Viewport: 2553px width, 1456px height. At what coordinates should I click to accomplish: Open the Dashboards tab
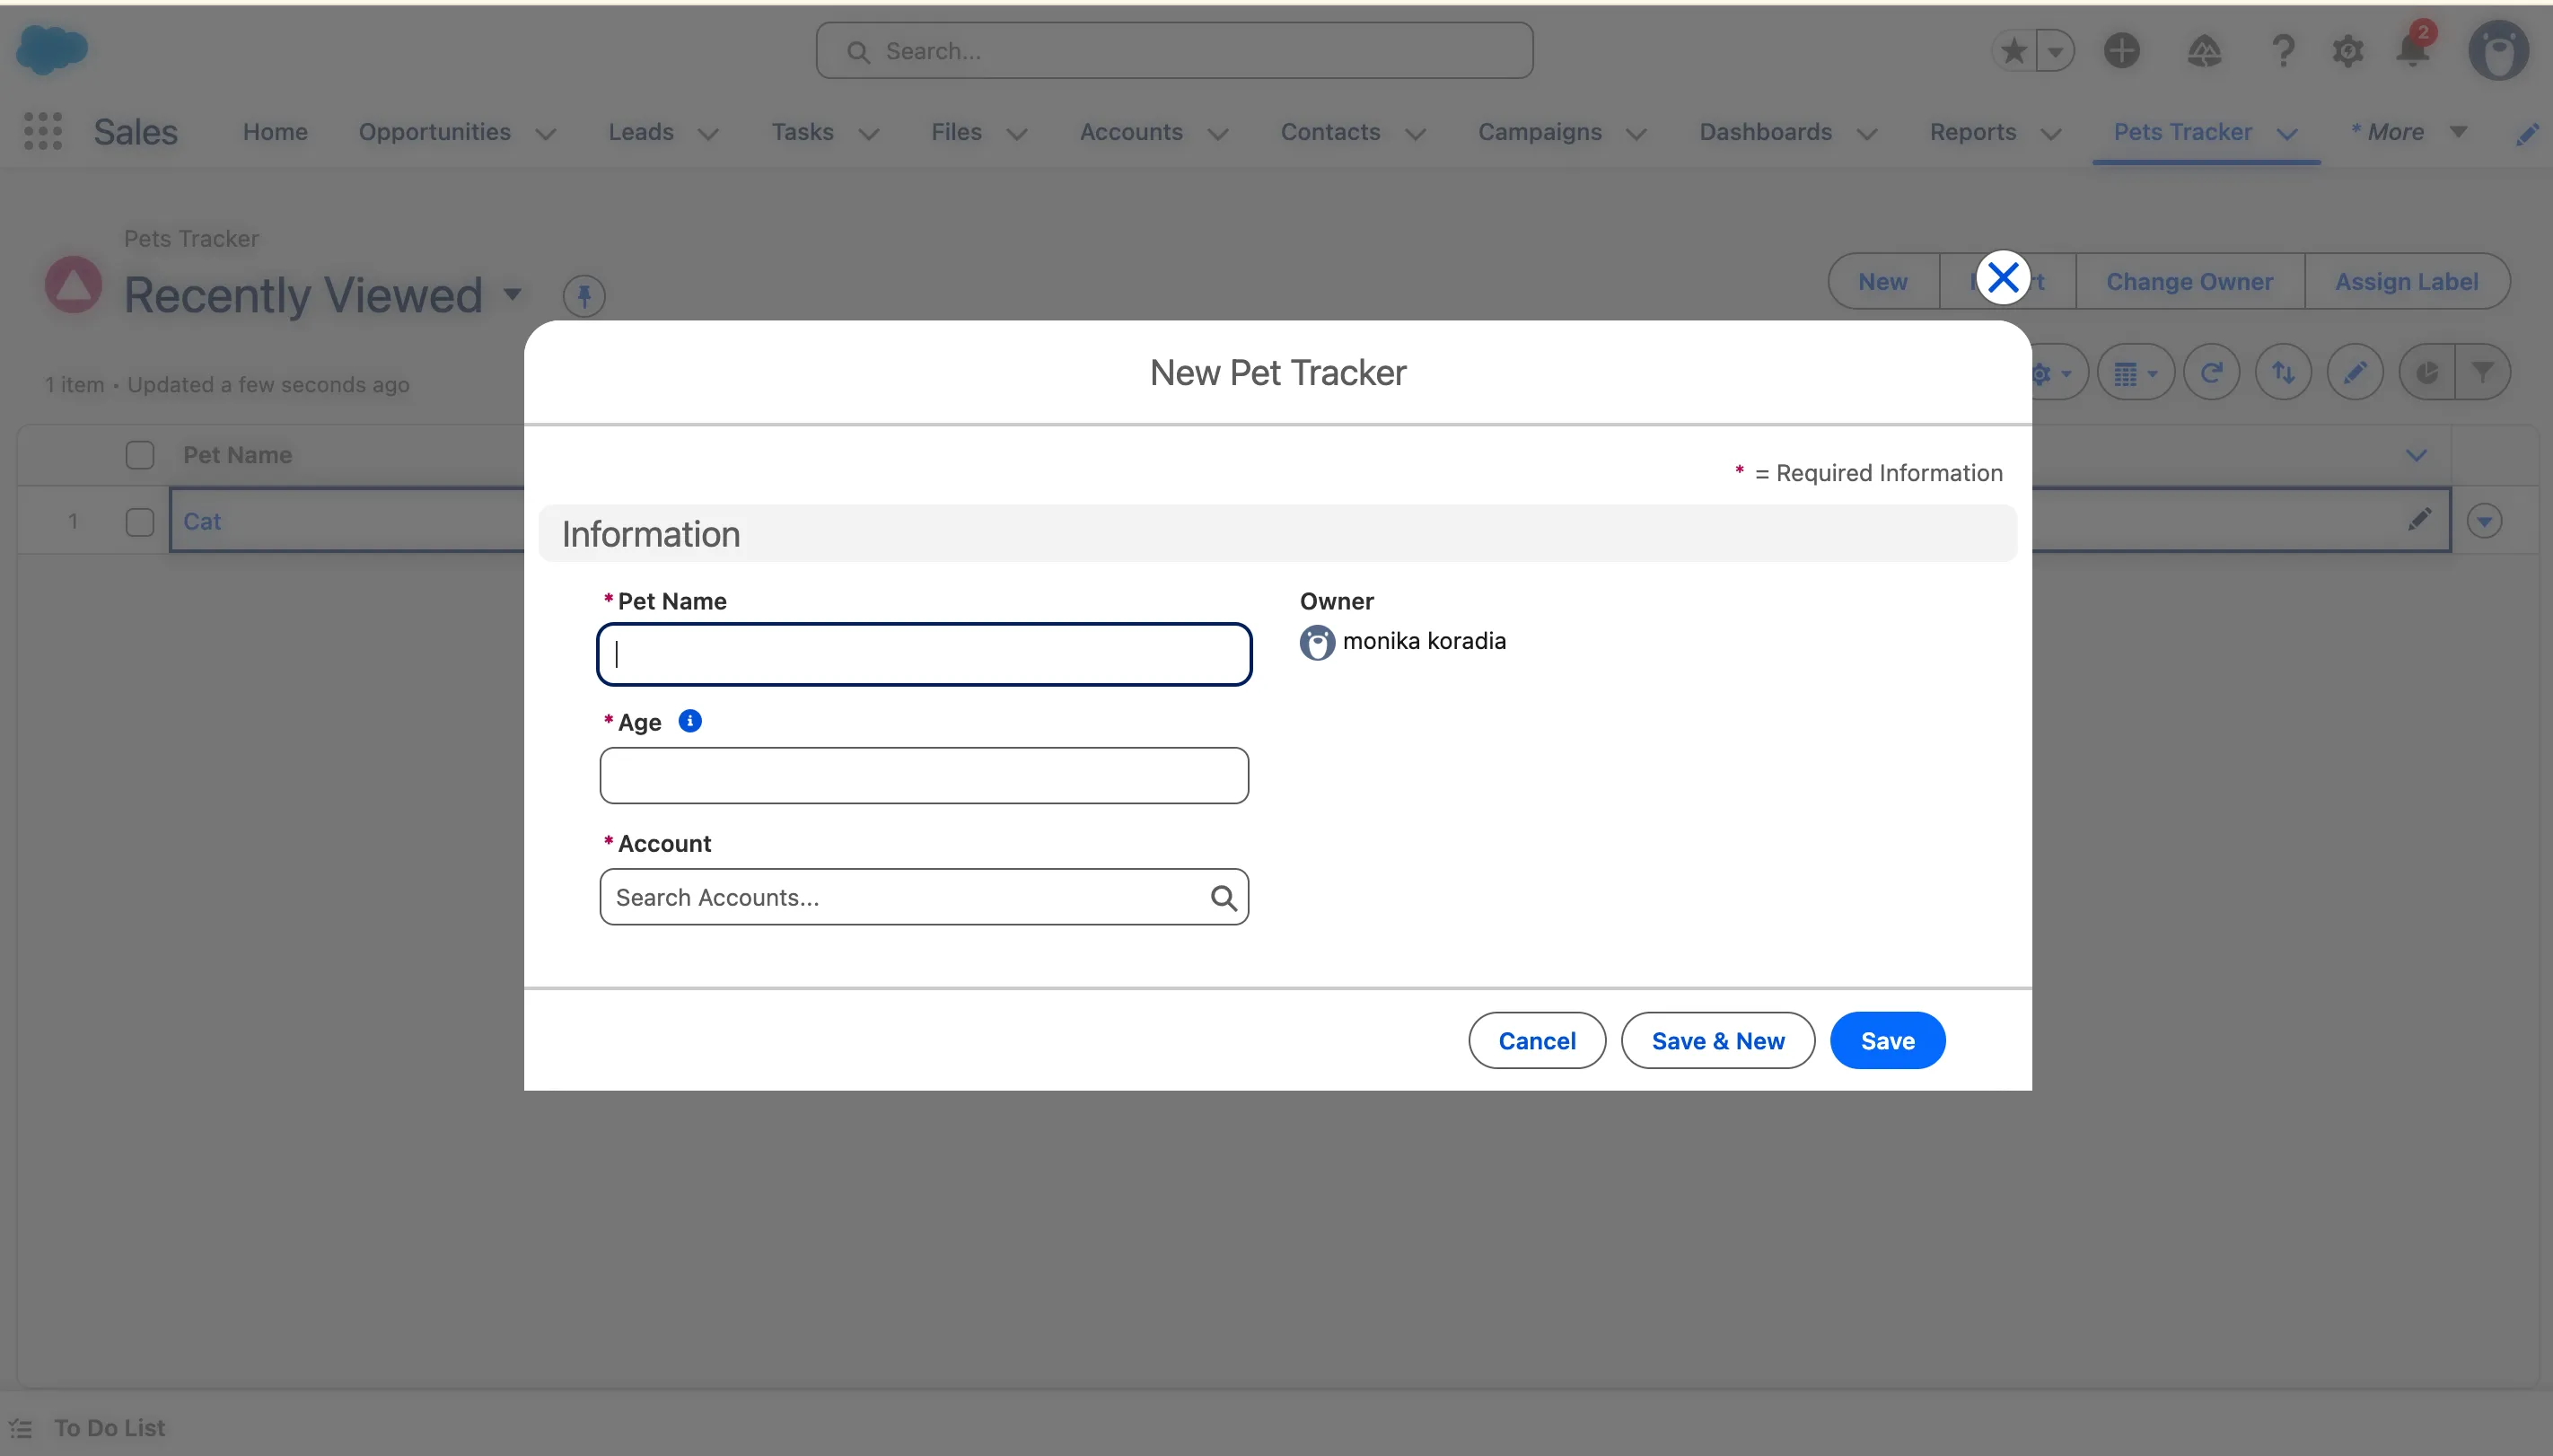tap(1765, 132)
